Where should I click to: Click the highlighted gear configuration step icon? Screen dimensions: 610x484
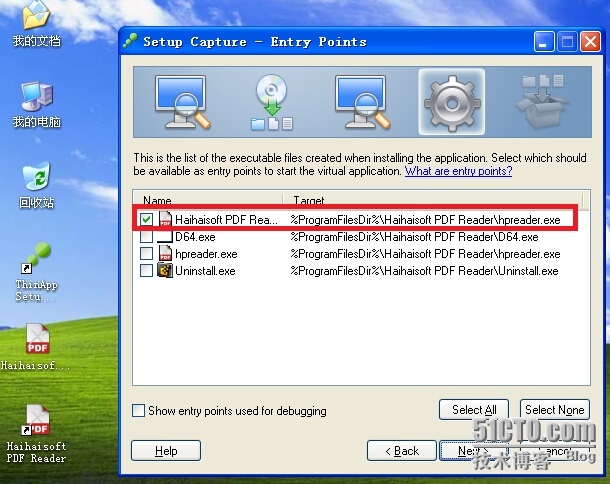(x=451, y=102)
